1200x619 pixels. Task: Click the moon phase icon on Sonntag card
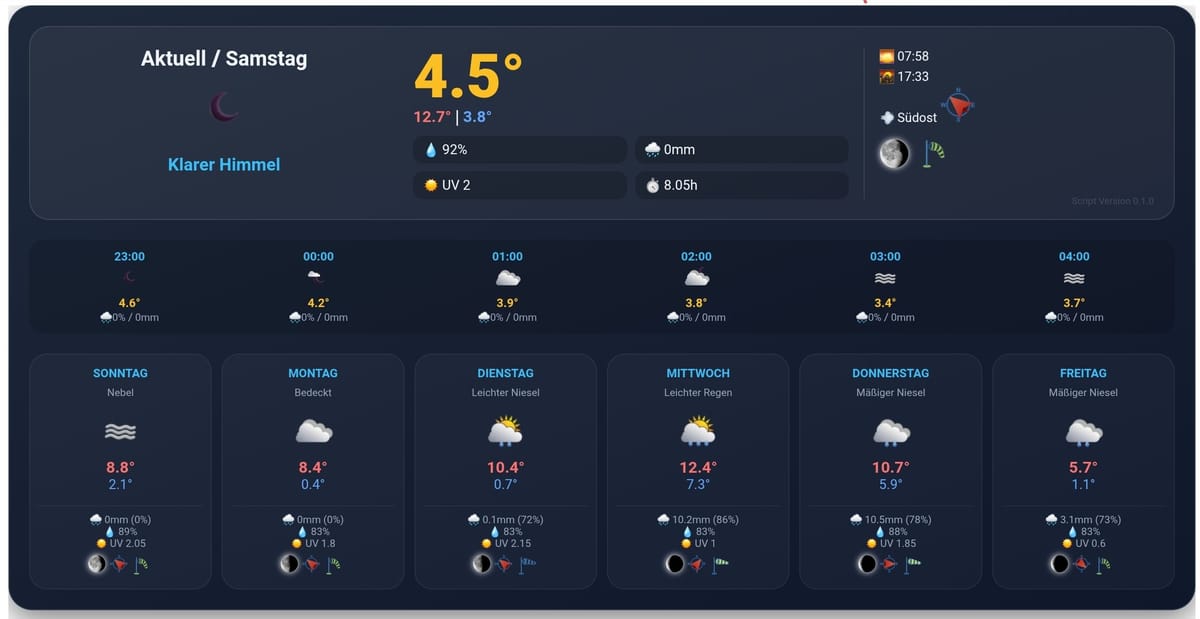pyautogui.click(x=96, y=564)
